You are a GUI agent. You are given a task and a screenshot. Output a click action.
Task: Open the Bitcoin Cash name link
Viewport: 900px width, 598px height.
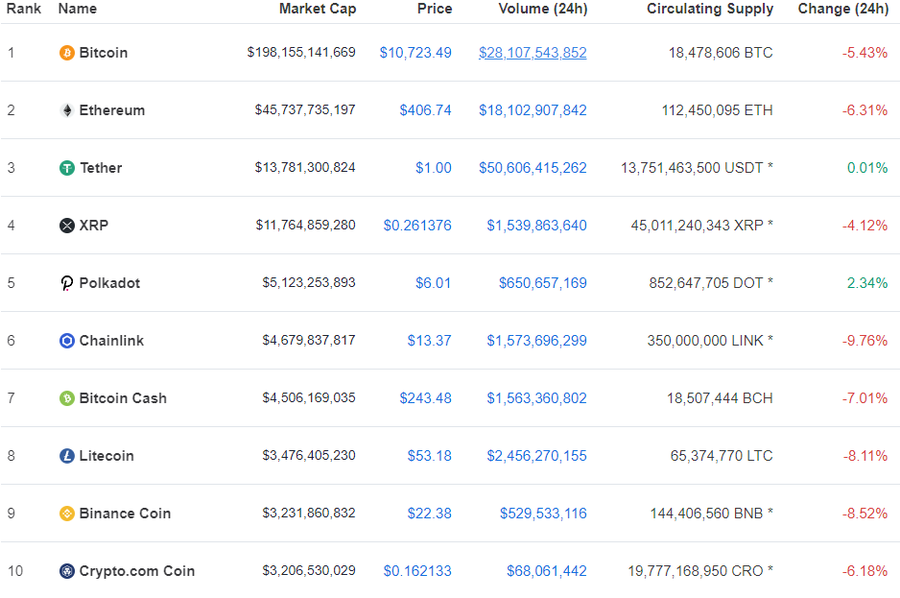[123, 398]
